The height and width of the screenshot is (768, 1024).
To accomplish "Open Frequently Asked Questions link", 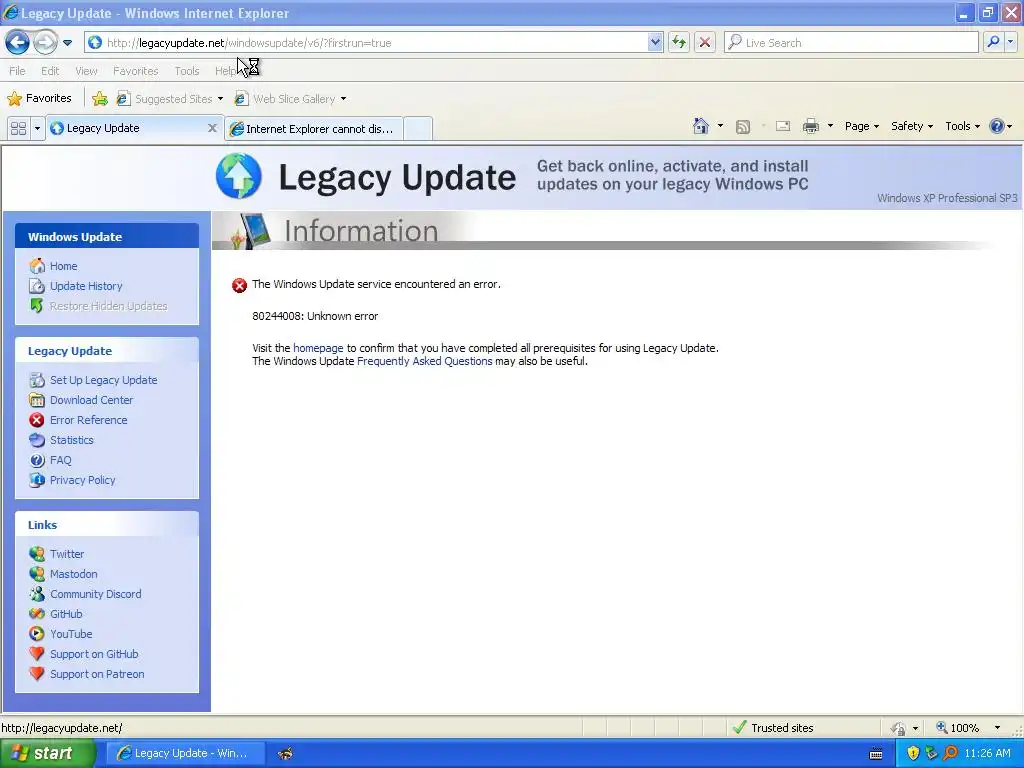I will (424, 361).
